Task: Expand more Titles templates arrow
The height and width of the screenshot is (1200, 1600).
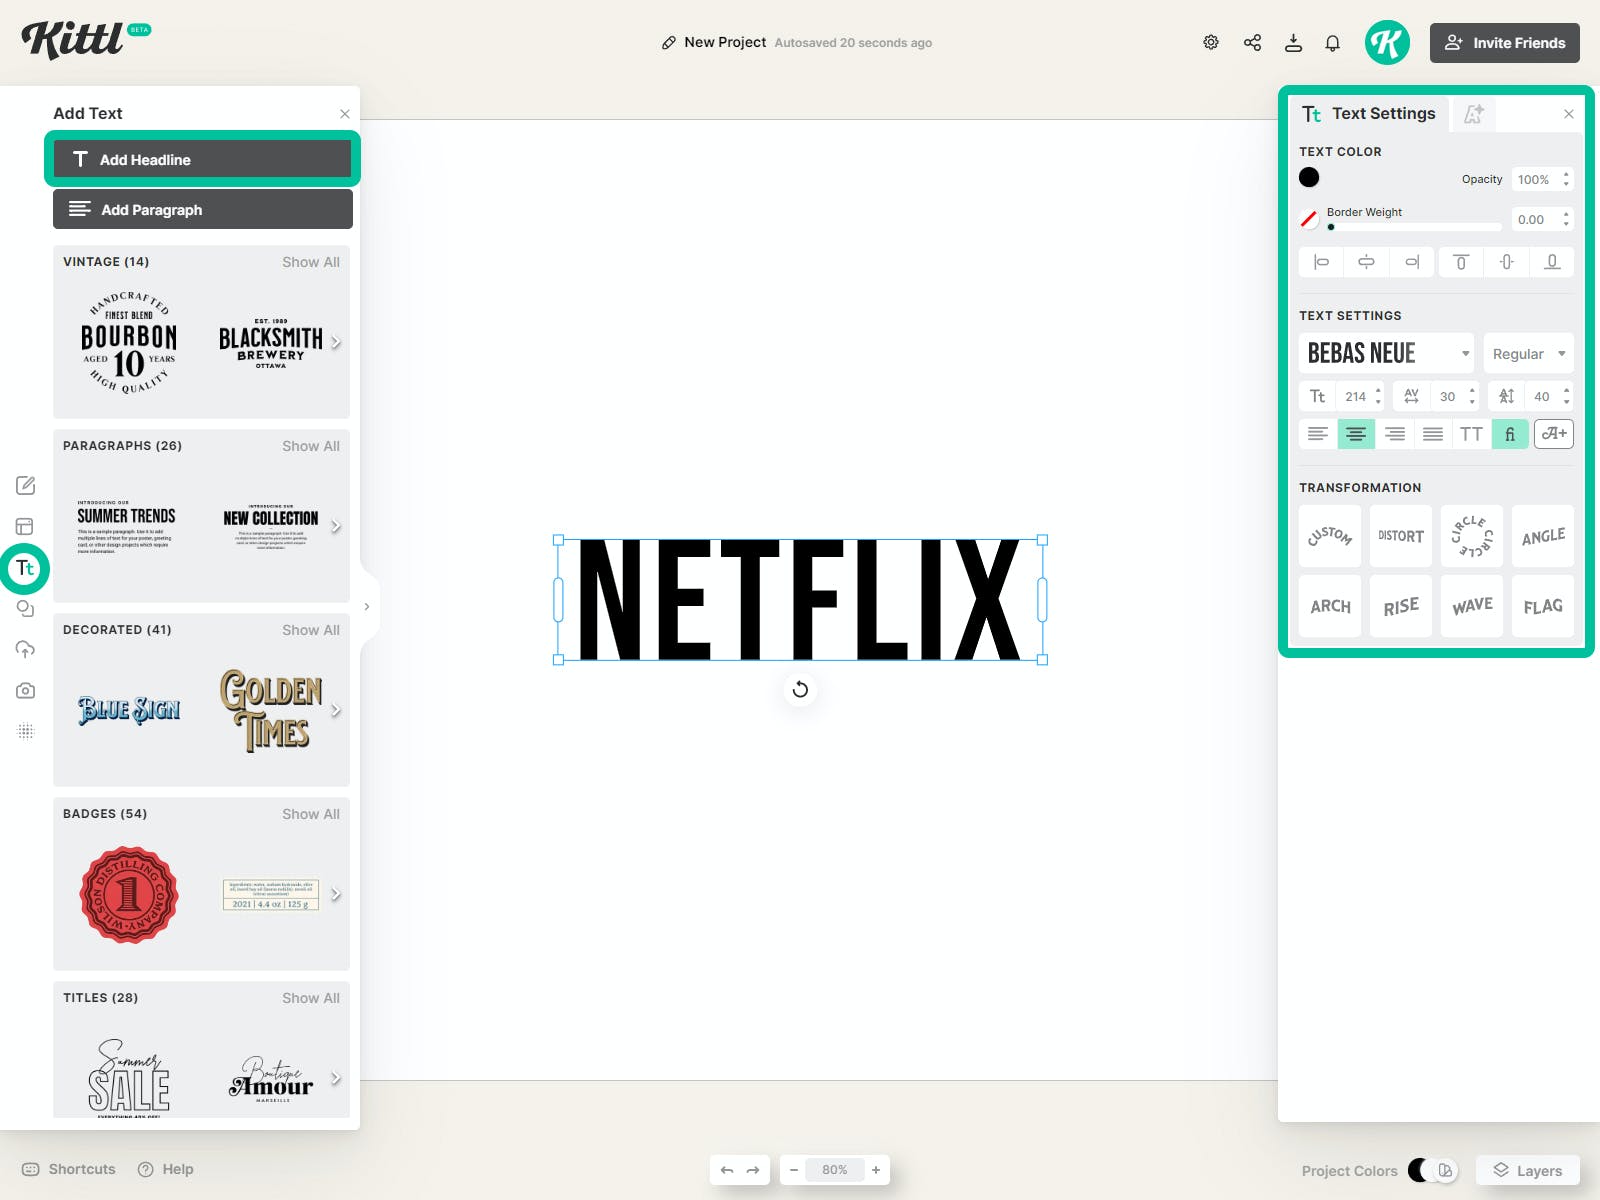Action: coord(336,1078)
